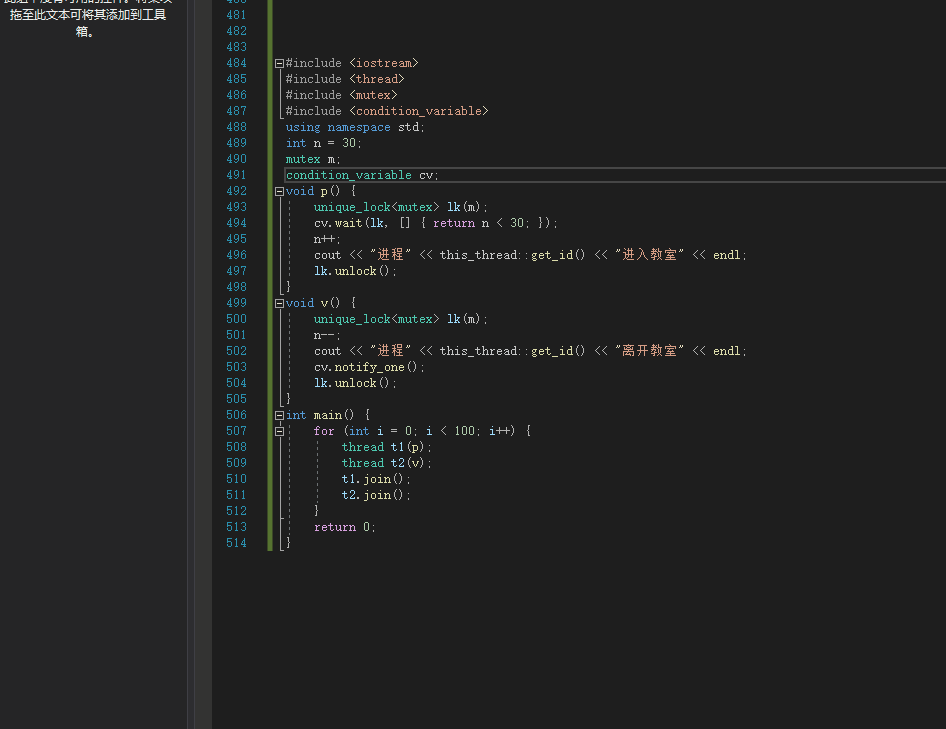The width and height of the screenshot is (946, 729).
Task: Collapse the for loop block
Action: (x=279, y=431)
